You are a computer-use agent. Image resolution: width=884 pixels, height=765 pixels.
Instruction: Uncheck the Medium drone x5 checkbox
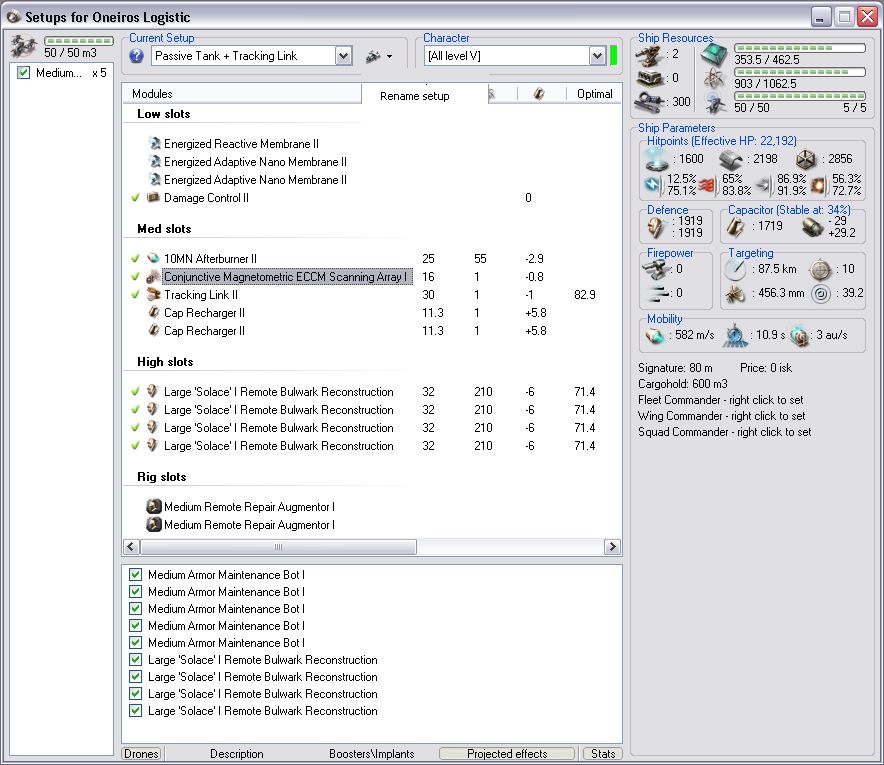click(x=24, y=73)
